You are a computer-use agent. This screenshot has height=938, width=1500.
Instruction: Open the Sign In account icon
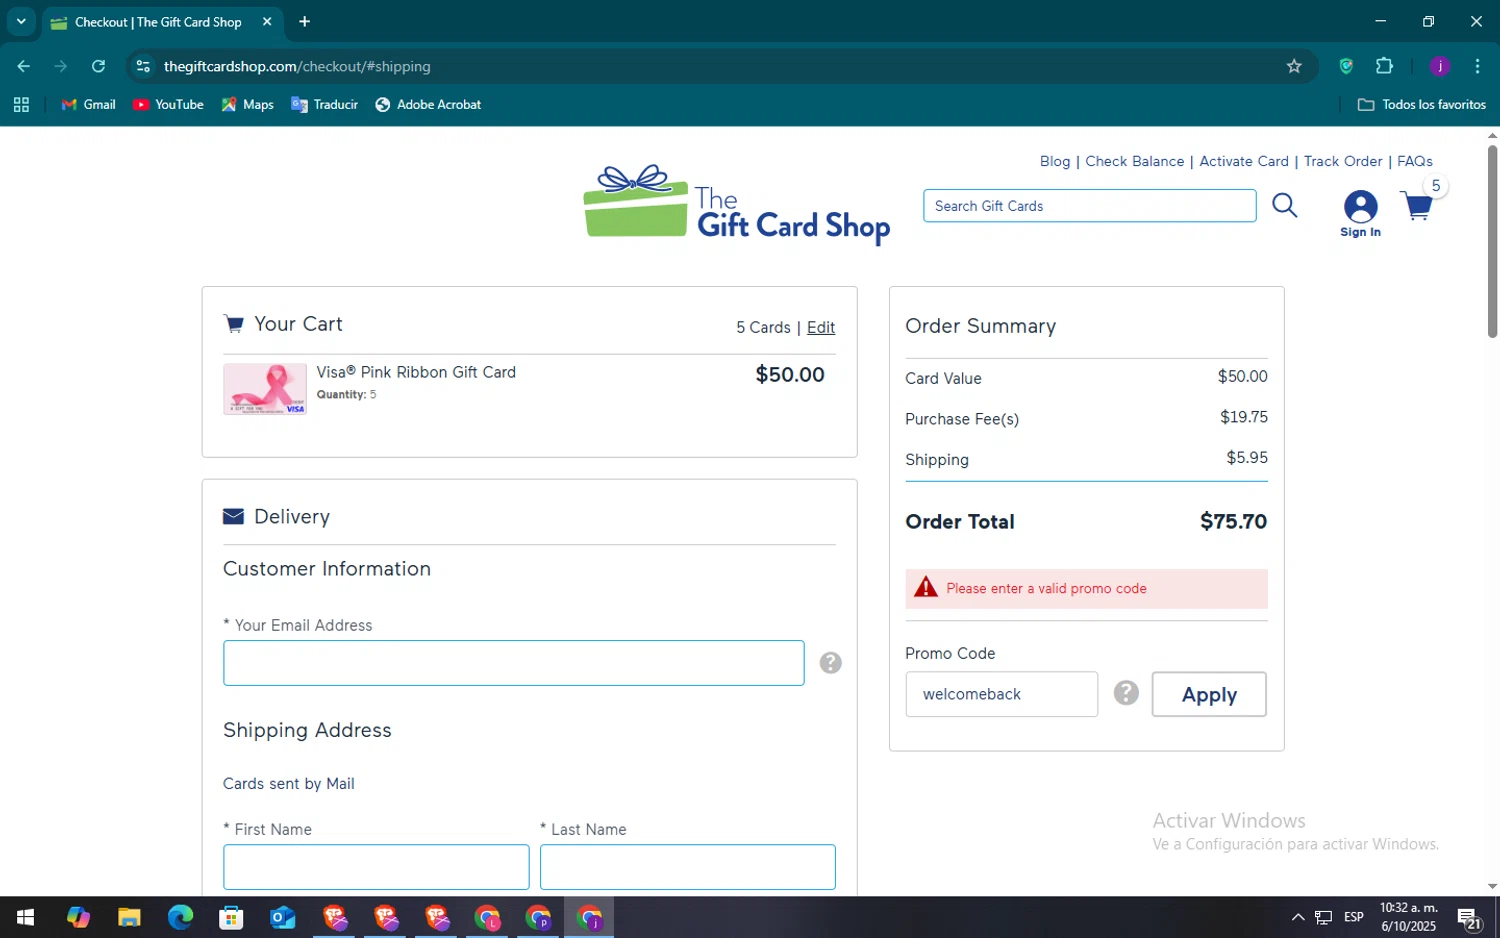click(1360, 214)
